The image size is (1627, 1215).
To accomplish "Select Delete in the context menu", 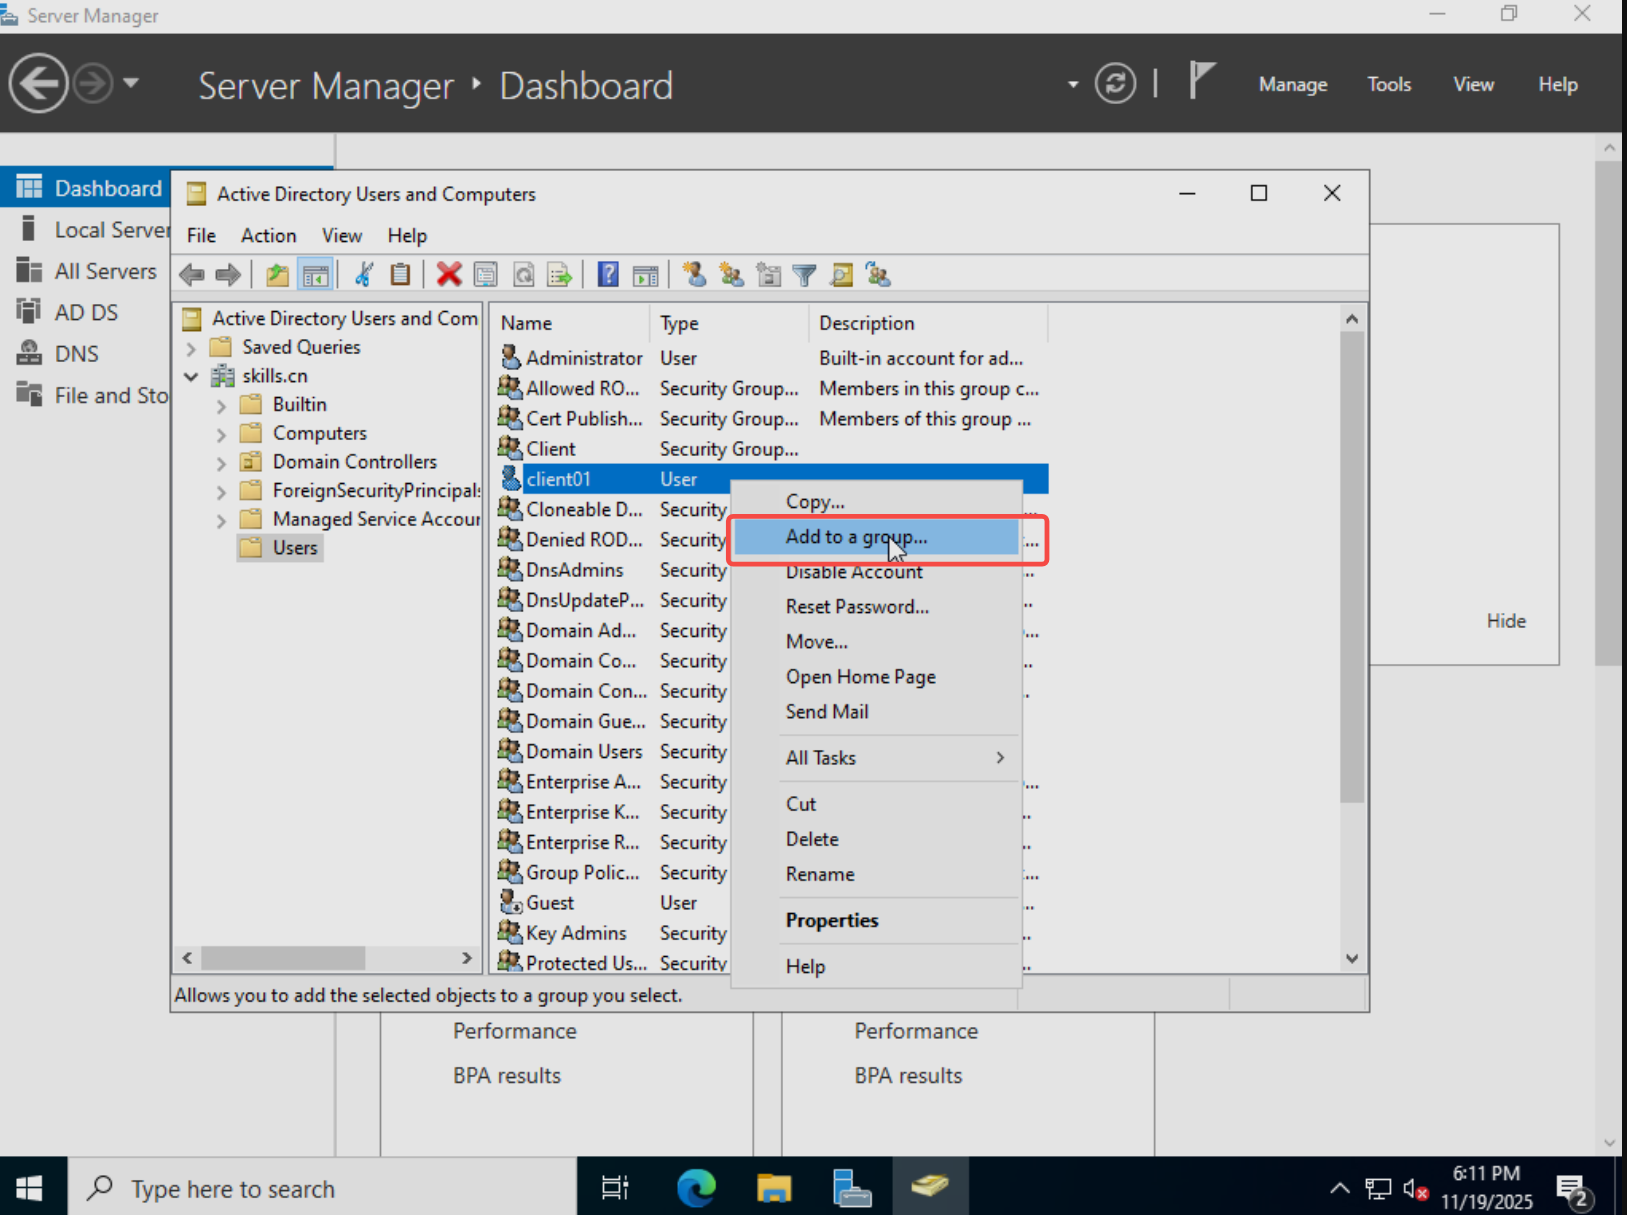I will pyautogui.click(x=876, y=839).
